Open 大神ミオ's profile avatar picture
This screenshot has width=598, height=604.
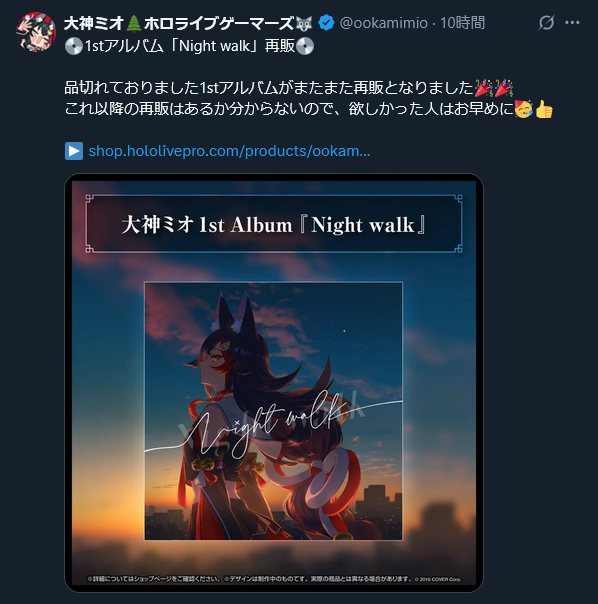pos(36,32)
